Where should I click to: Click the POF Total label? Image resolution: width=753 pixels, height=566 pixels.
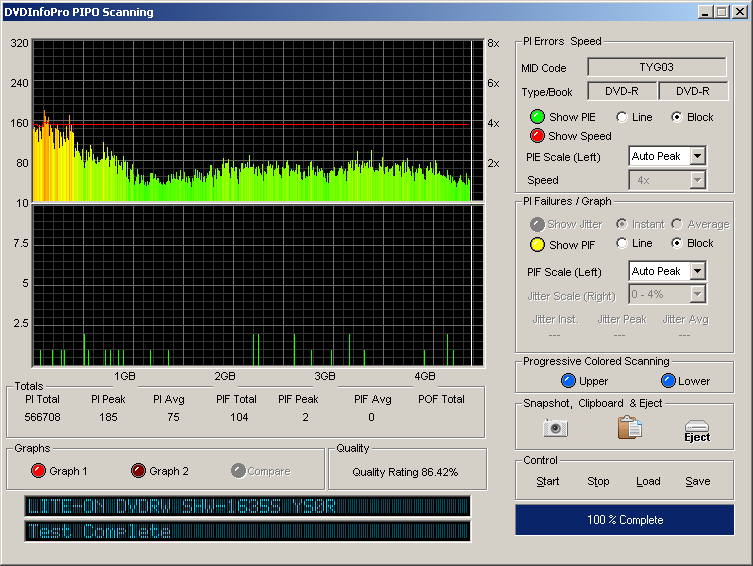pyautogui.click(x=441, y=399)
